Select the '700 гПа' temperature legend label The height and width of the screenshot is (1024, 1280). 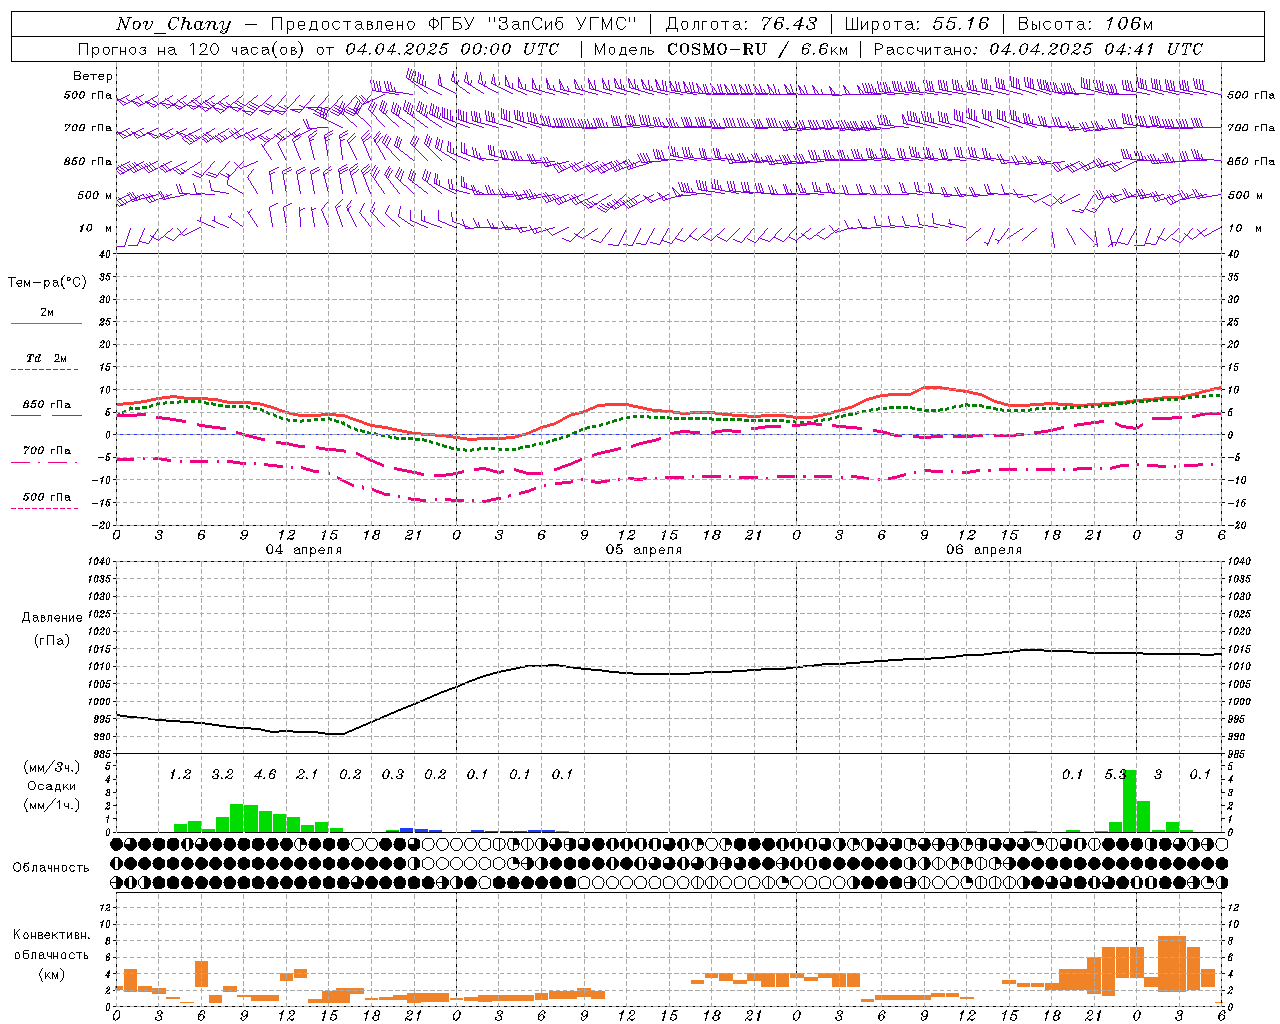click(x=46, y=451)
